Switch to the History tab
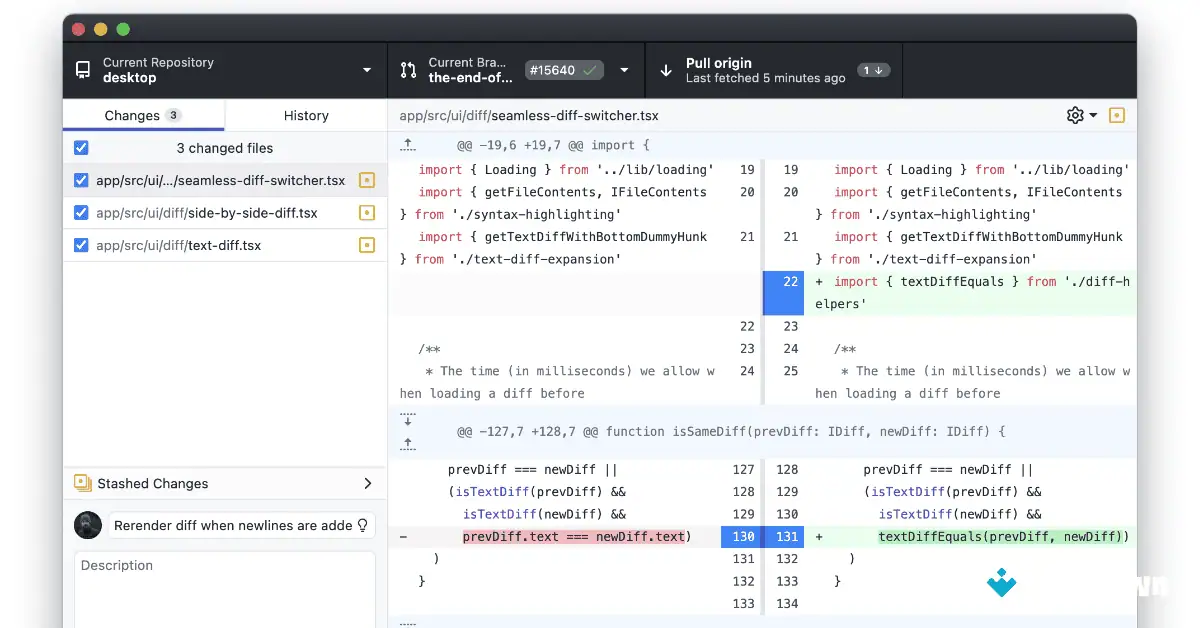1200x628 pixels. [x=305, y=115]
